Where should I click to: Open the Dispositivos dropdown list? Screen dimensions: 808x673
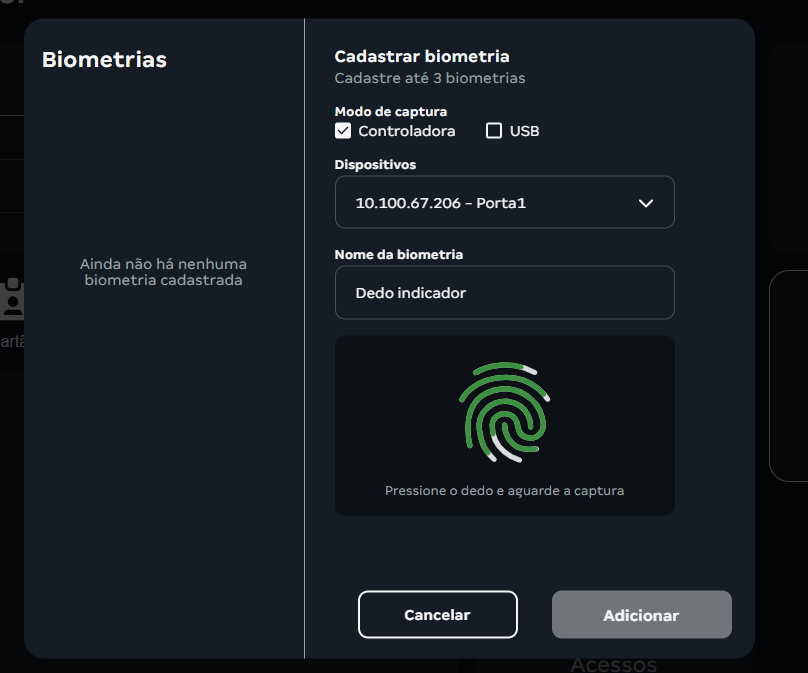coord(504,203)
